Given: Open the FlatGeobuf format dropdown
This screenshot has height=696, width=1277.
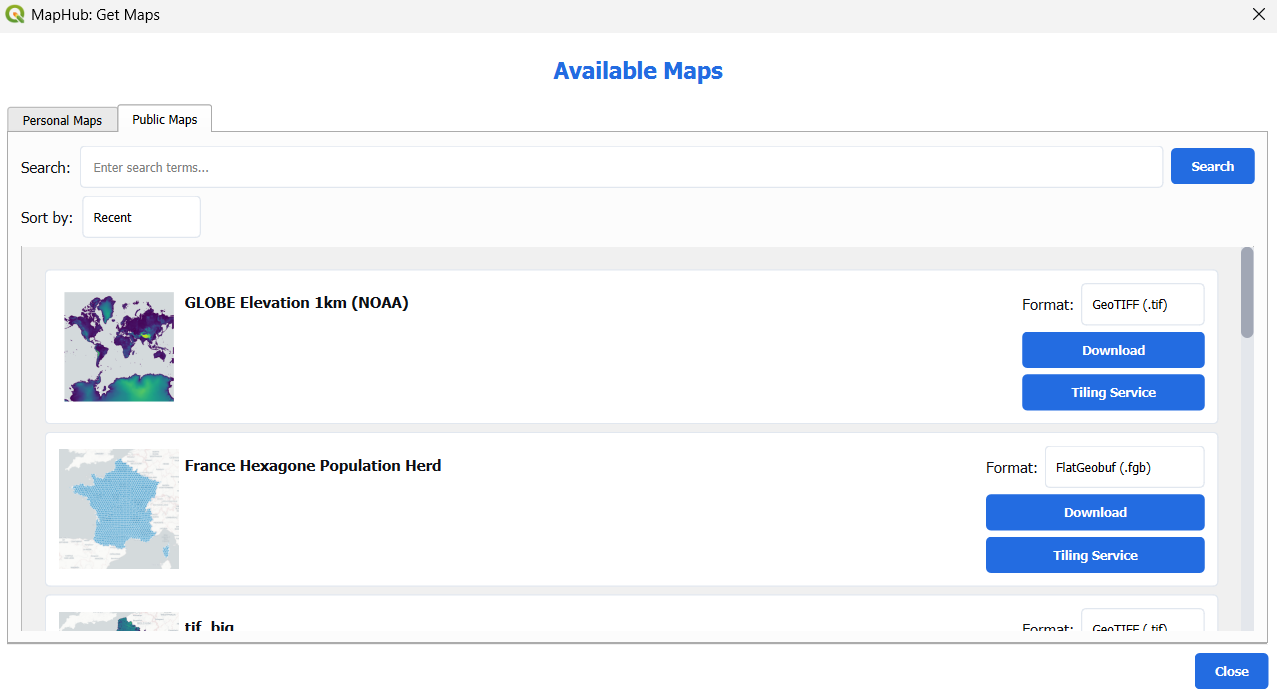Looking at the screenshot, I should click(1124, 467).
